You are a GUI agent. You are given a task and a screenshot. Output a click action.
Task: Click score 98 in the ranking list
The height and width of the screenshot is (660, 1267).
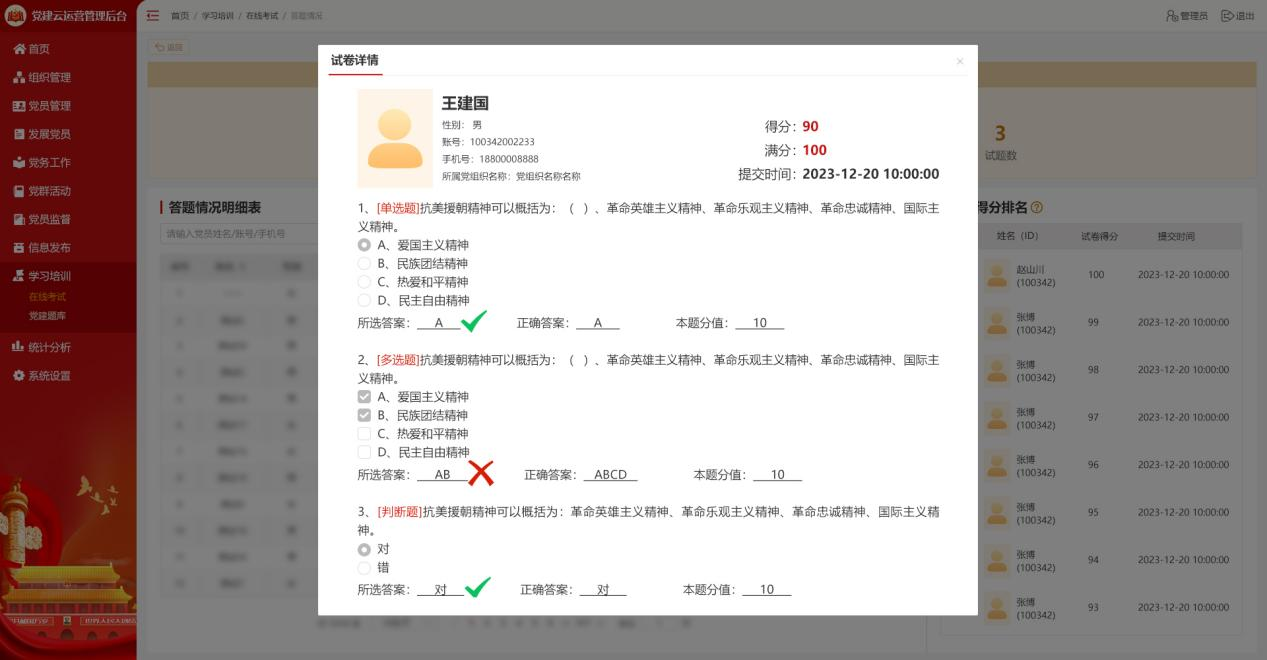click(1093, 370)
